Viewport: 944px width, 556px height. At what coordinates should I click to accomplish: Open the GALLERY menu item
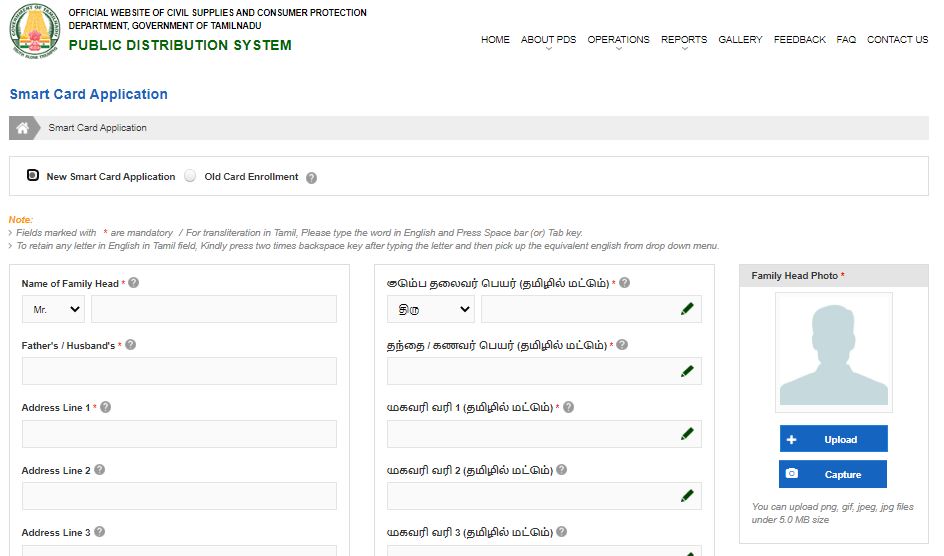coord(740,40)
